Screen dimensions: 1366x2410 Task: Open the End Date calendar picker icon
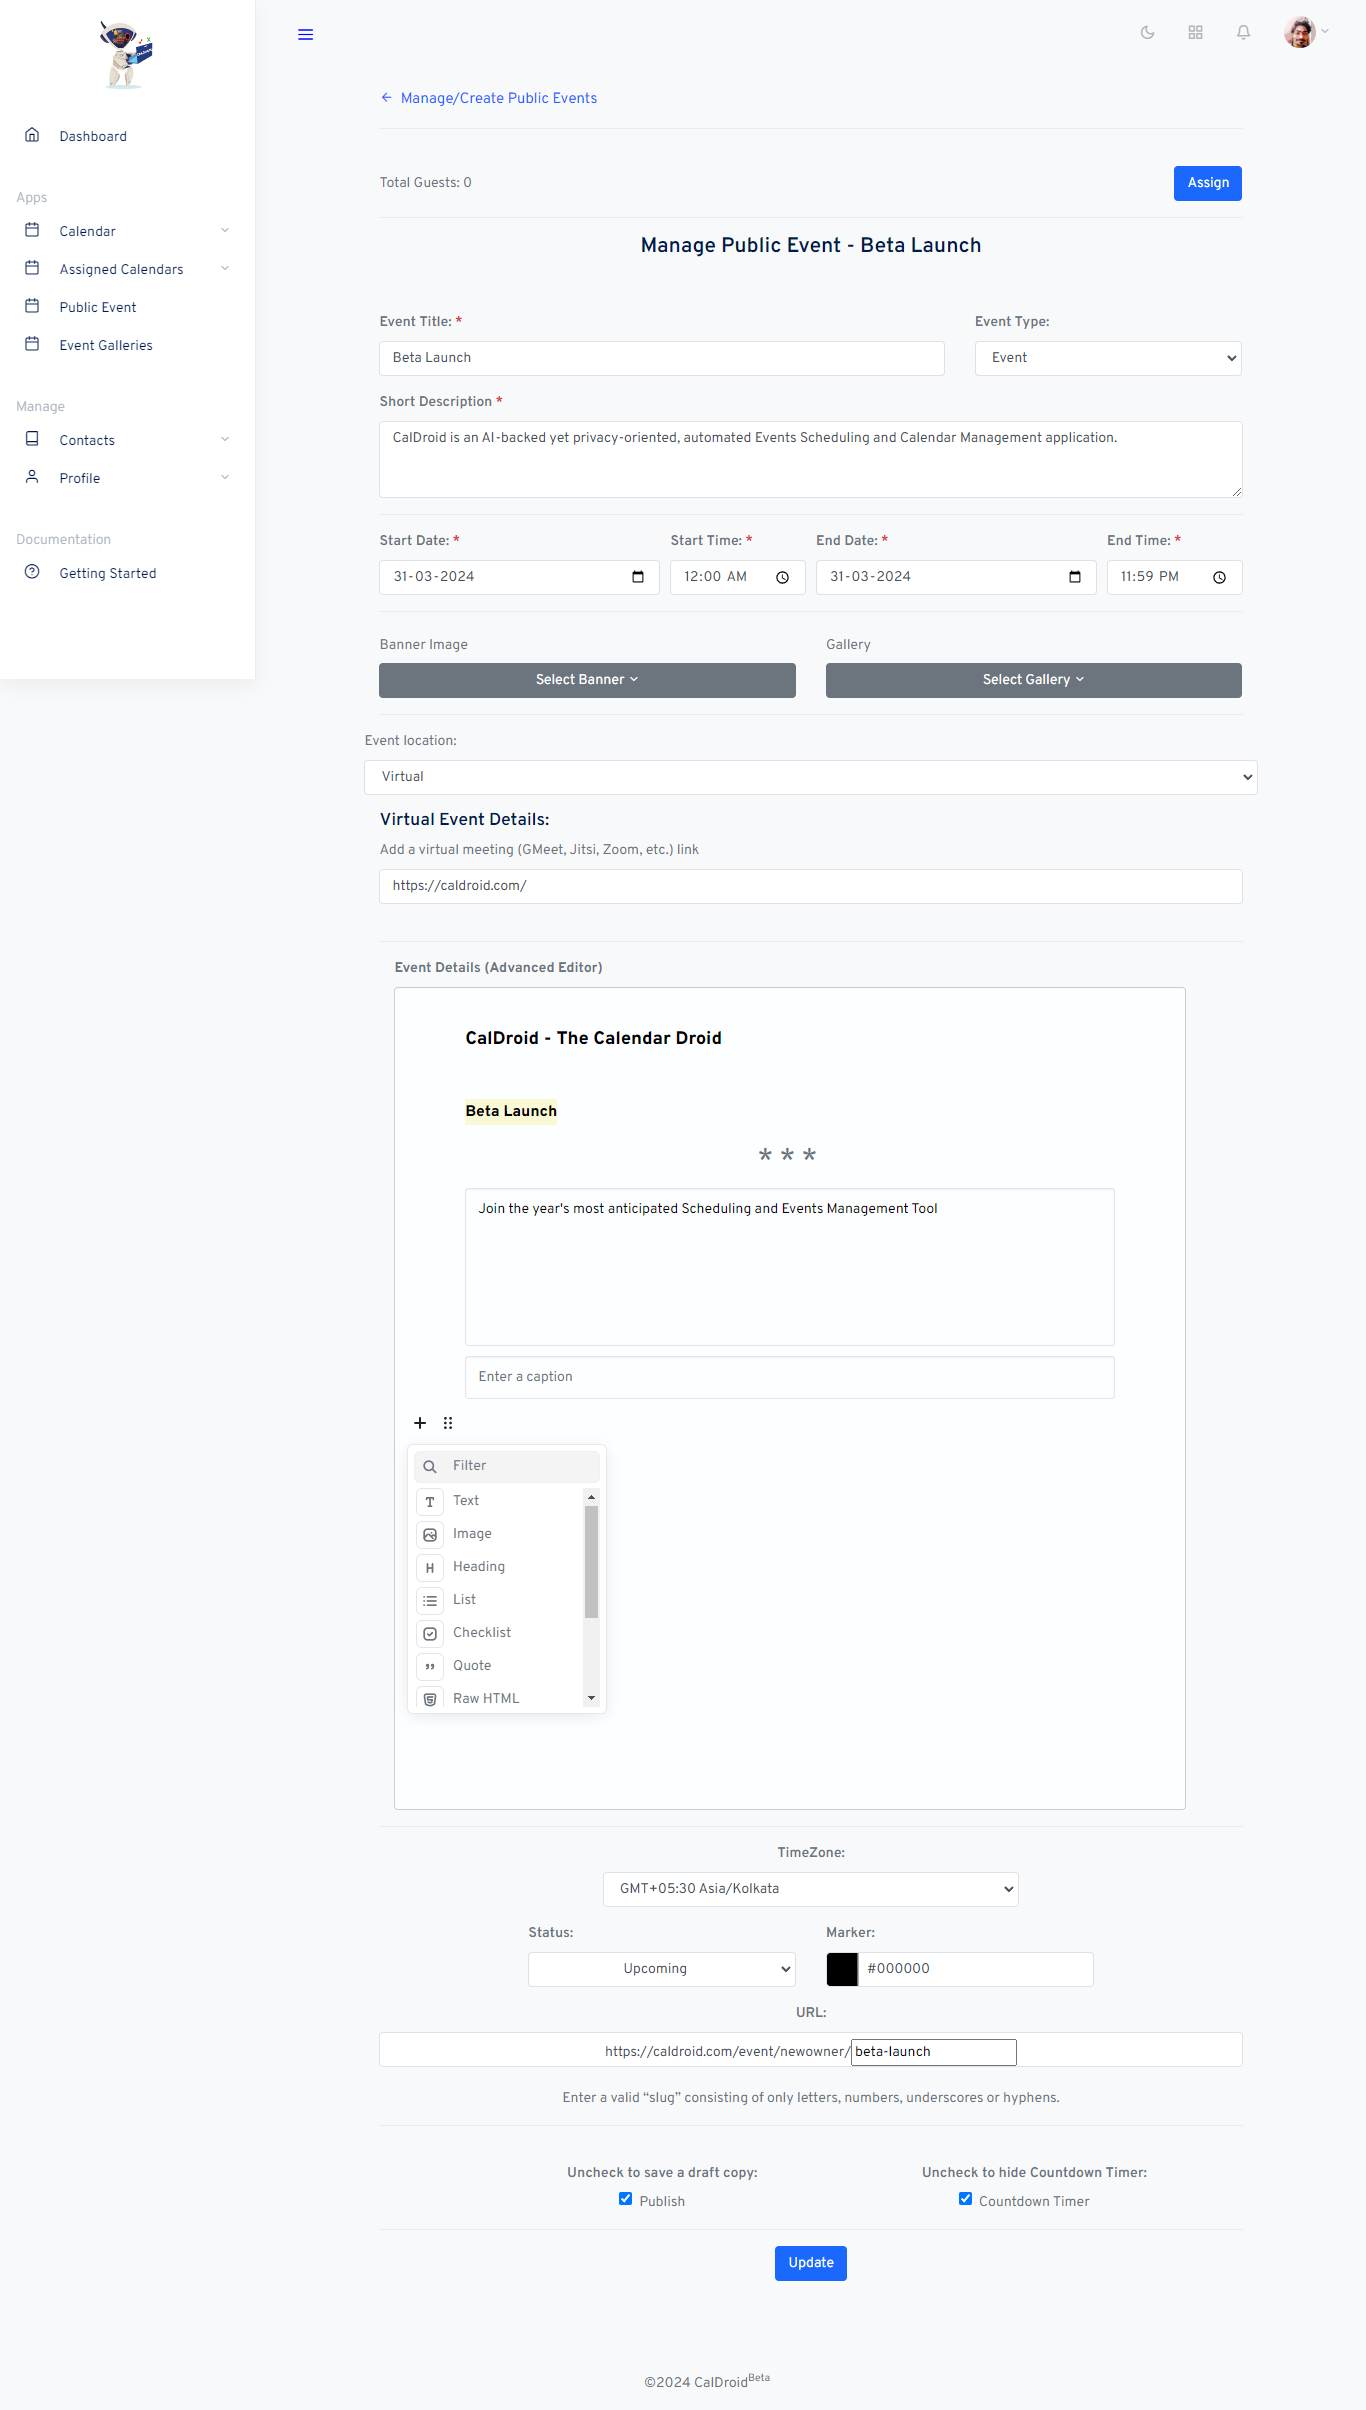pyautogui.click(x=1075, y=577)
